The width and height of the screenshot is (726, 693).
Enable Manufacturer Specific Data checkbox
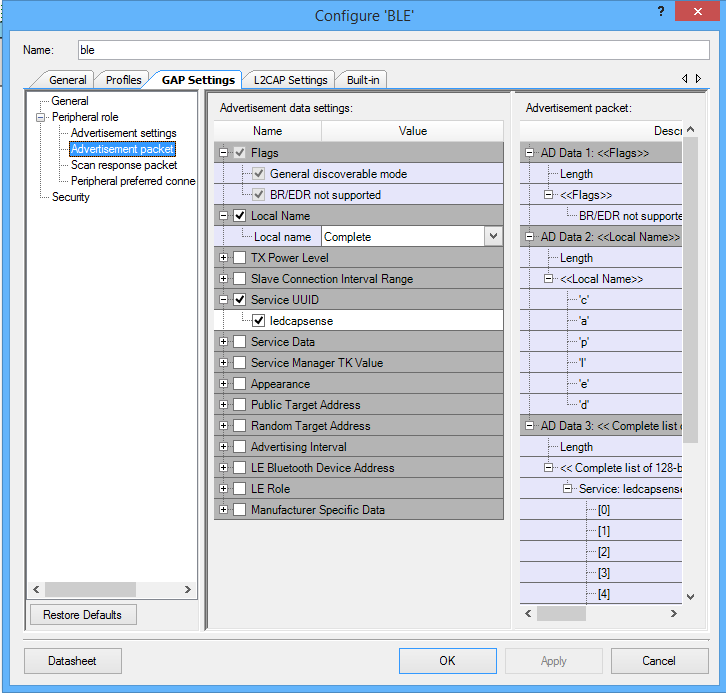[239, 510]
